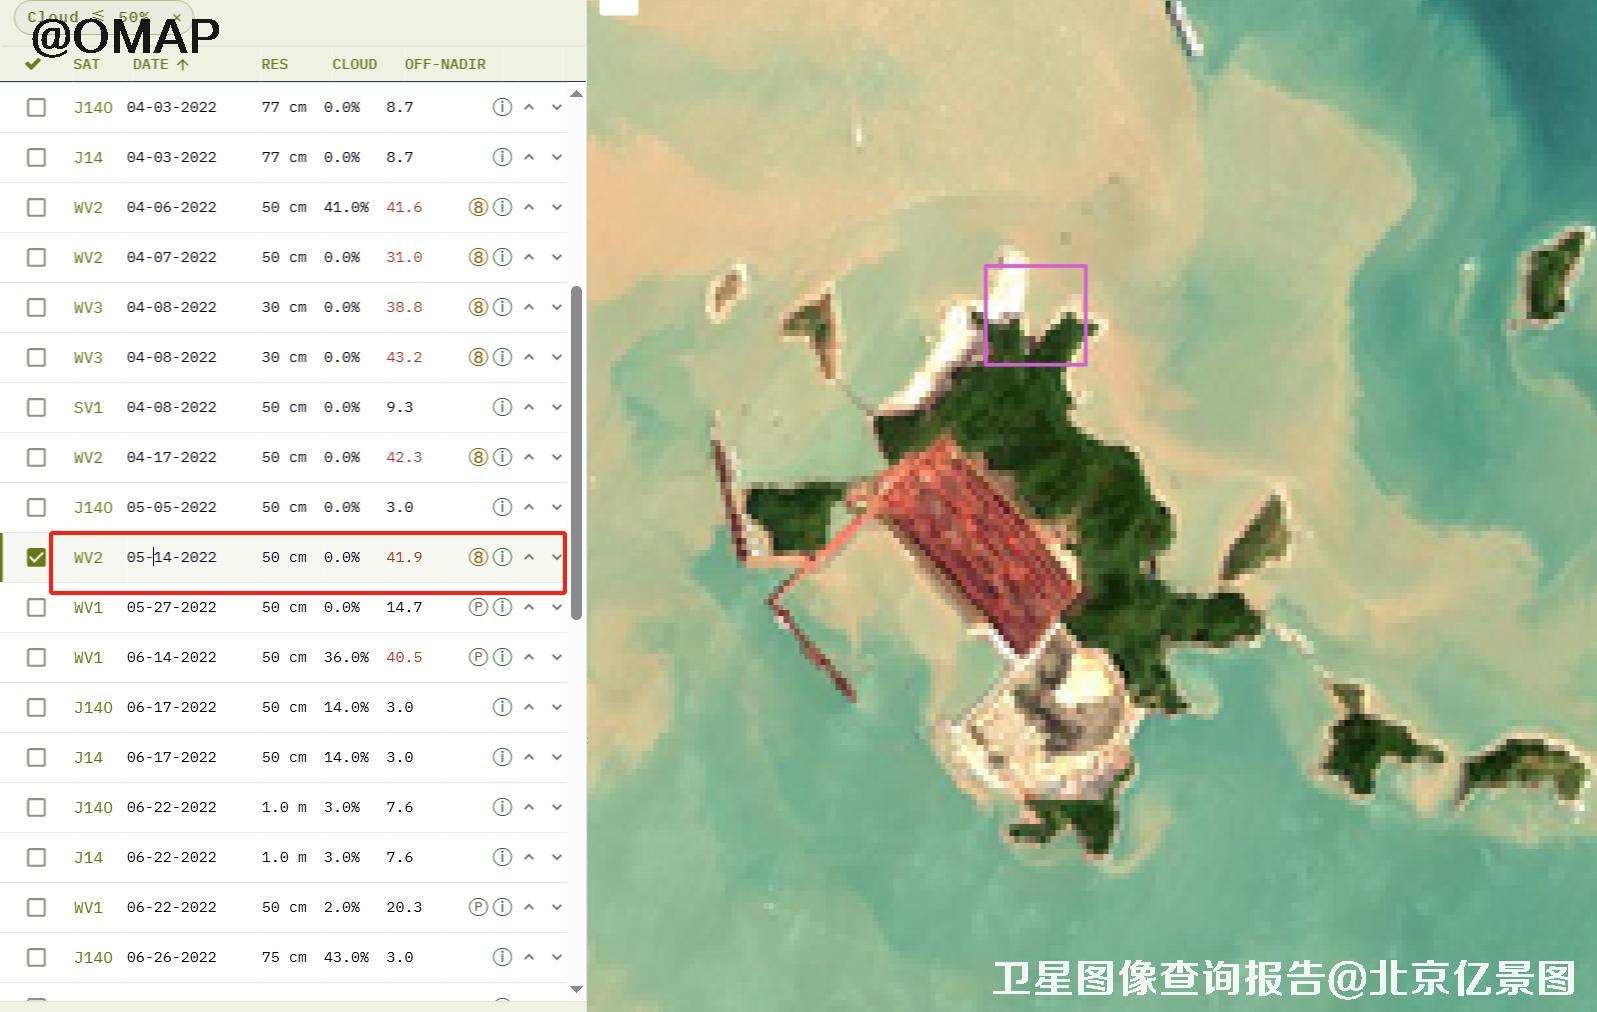Viewport: 1597px width, 1012px height.
Task: Open info icon for J140 04-03-2022 row
Action: pyautogui.click(x=502, y=107)
